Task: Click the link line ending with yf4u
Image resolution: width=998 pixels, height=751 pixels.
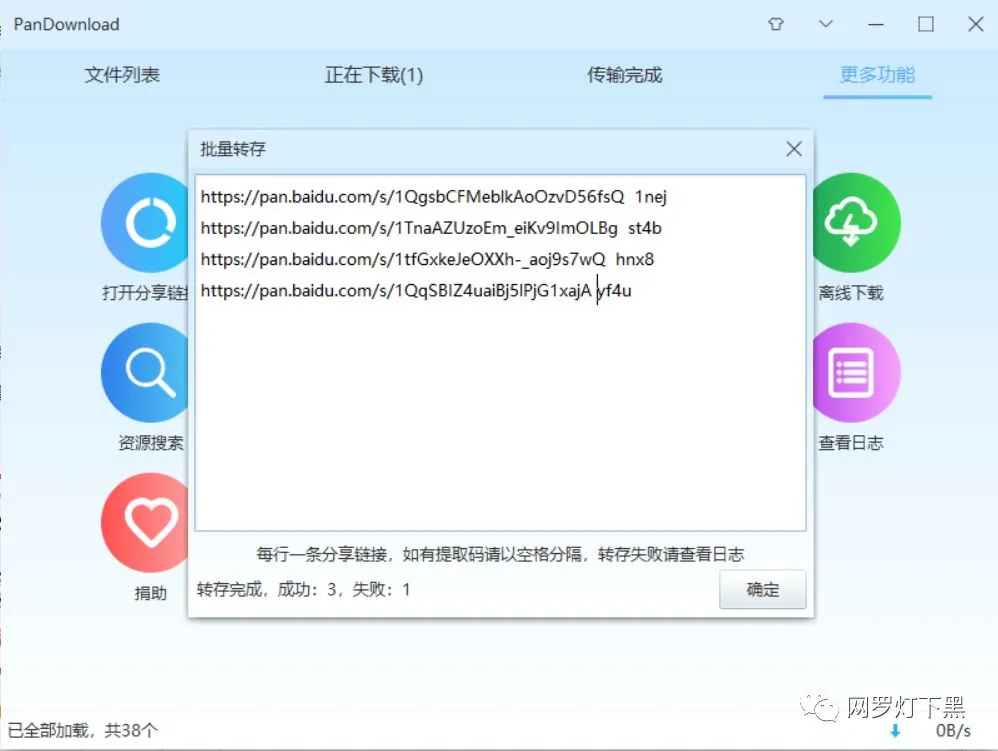Action: [x=416, y=290]
